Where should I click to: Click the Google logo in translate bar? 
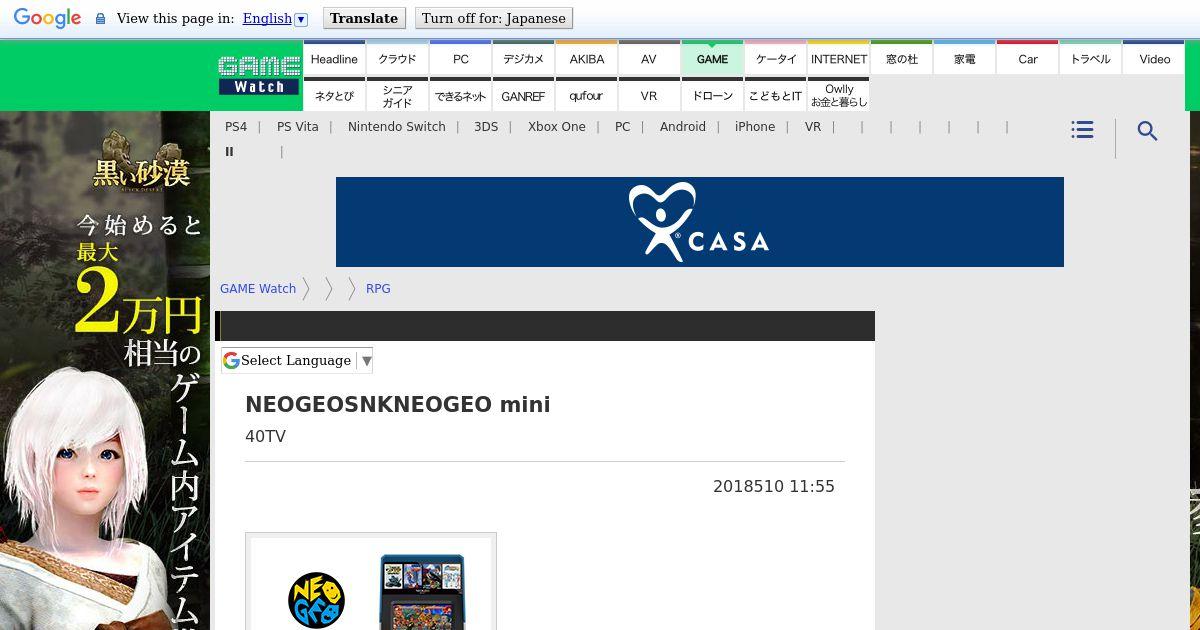point(47,18)
